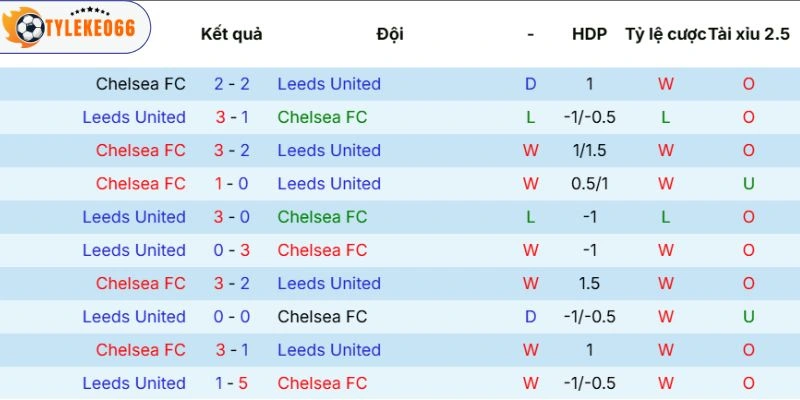800x400 pixels.
Task: Open Leeds United in the 1 - 5 row
Action: [134, 383]
